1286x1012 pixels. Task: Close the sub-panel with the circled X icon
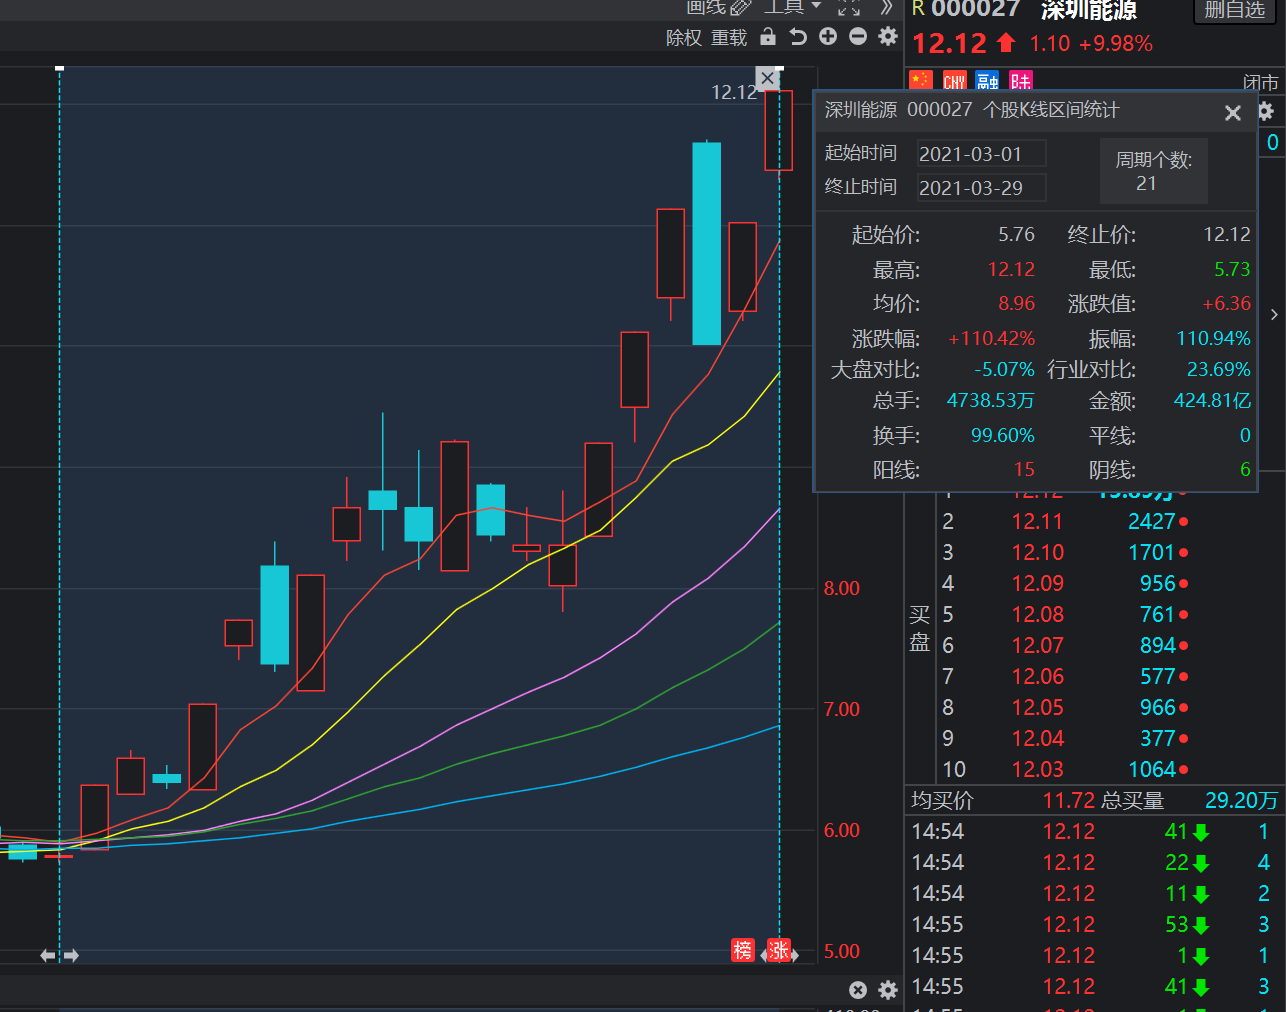point(858,990)
